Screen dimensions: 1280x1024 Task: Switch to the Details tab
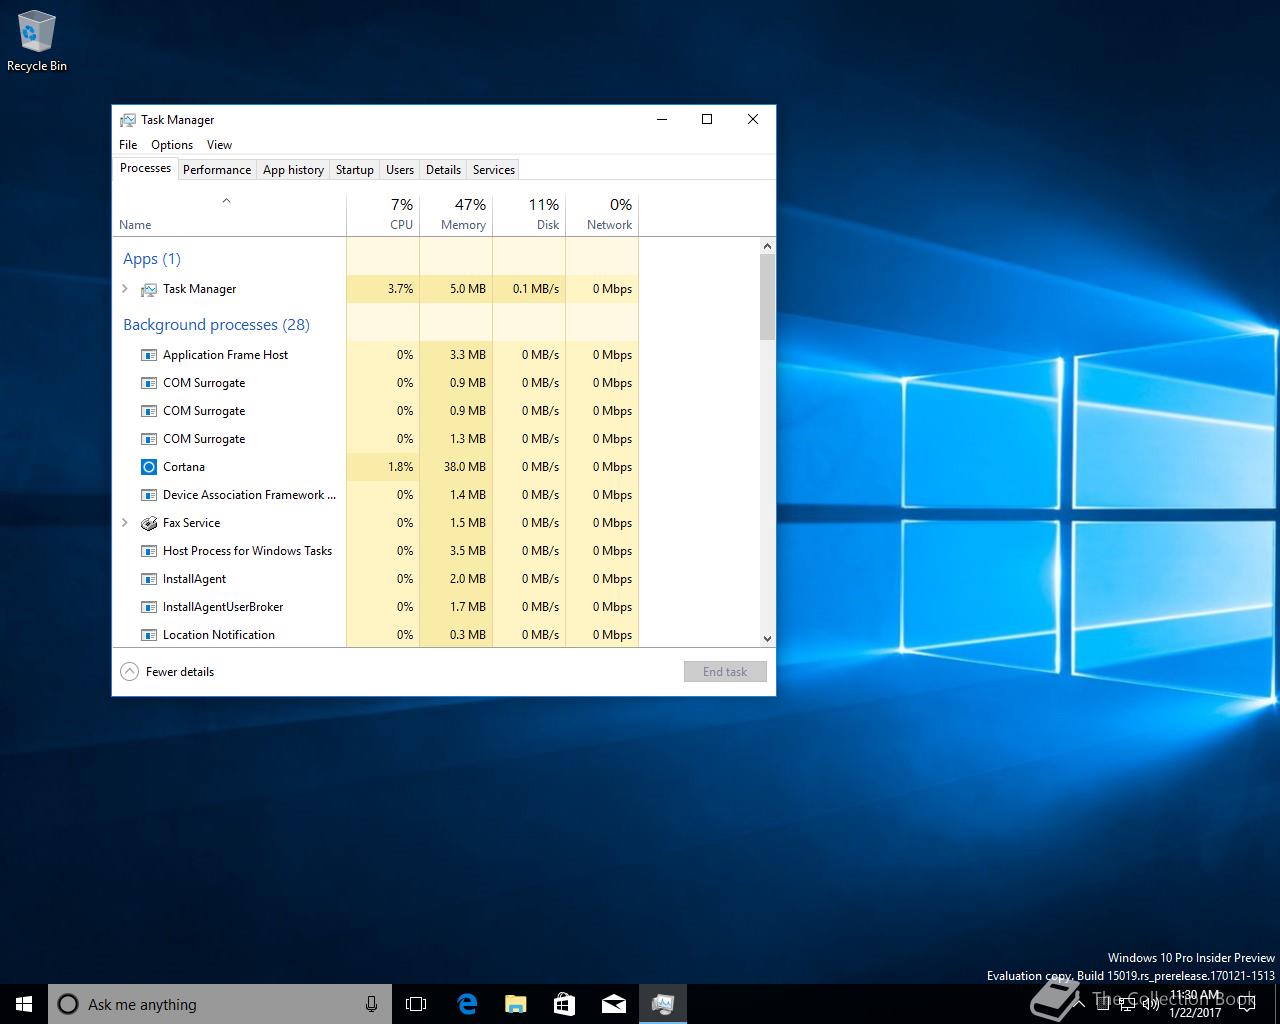point(443,170)
